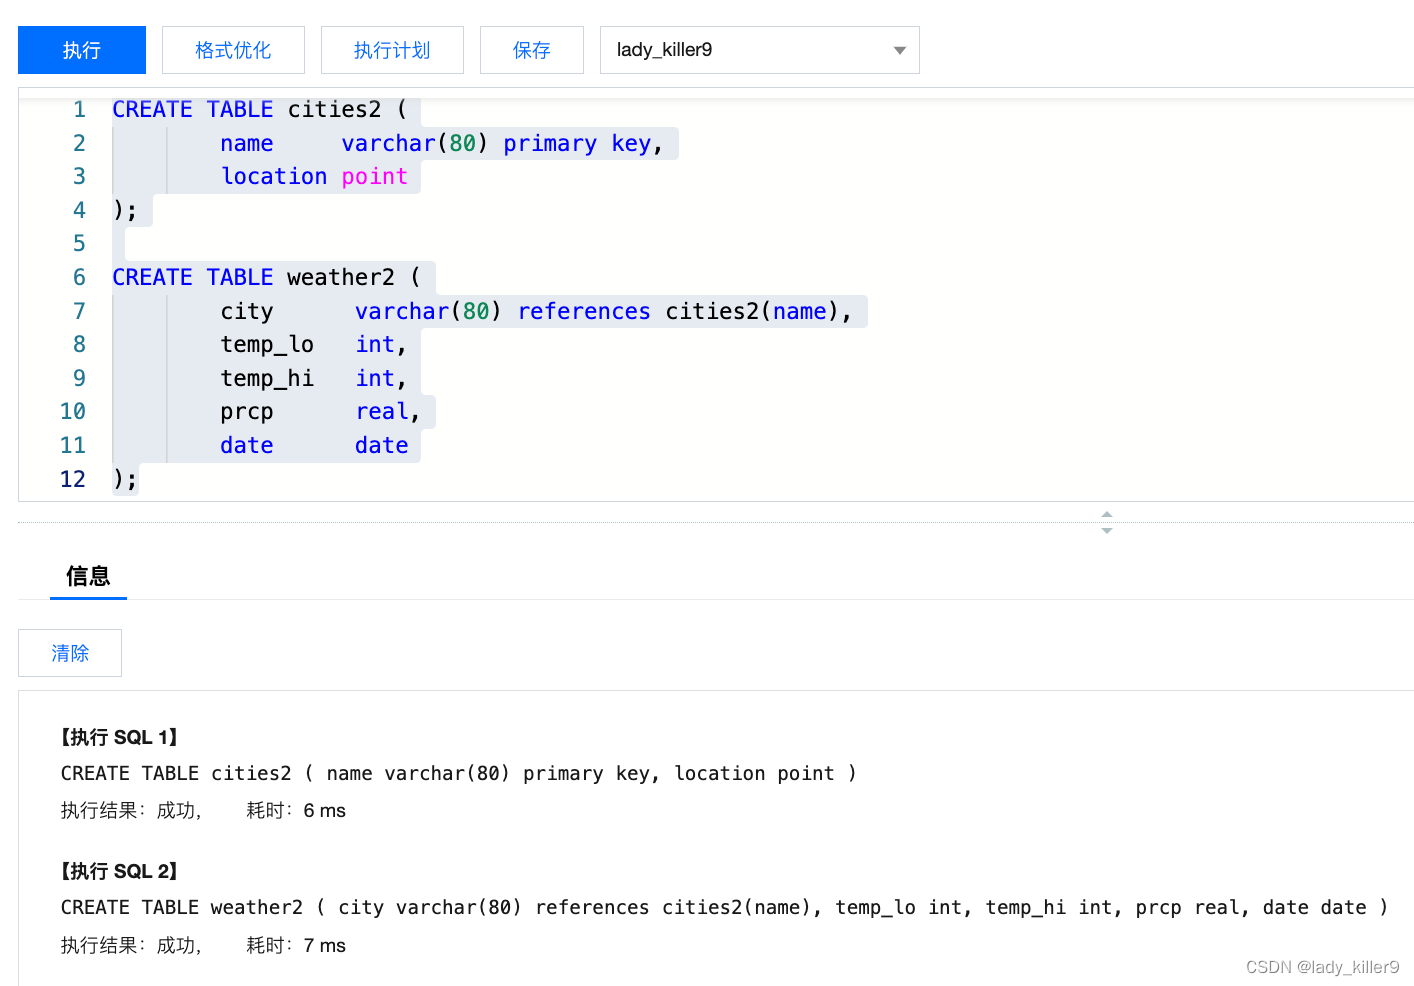The image size is (1414, 986).
Task: Click the 【执行 SQL 2】 heading
Action: click(119, 871)
